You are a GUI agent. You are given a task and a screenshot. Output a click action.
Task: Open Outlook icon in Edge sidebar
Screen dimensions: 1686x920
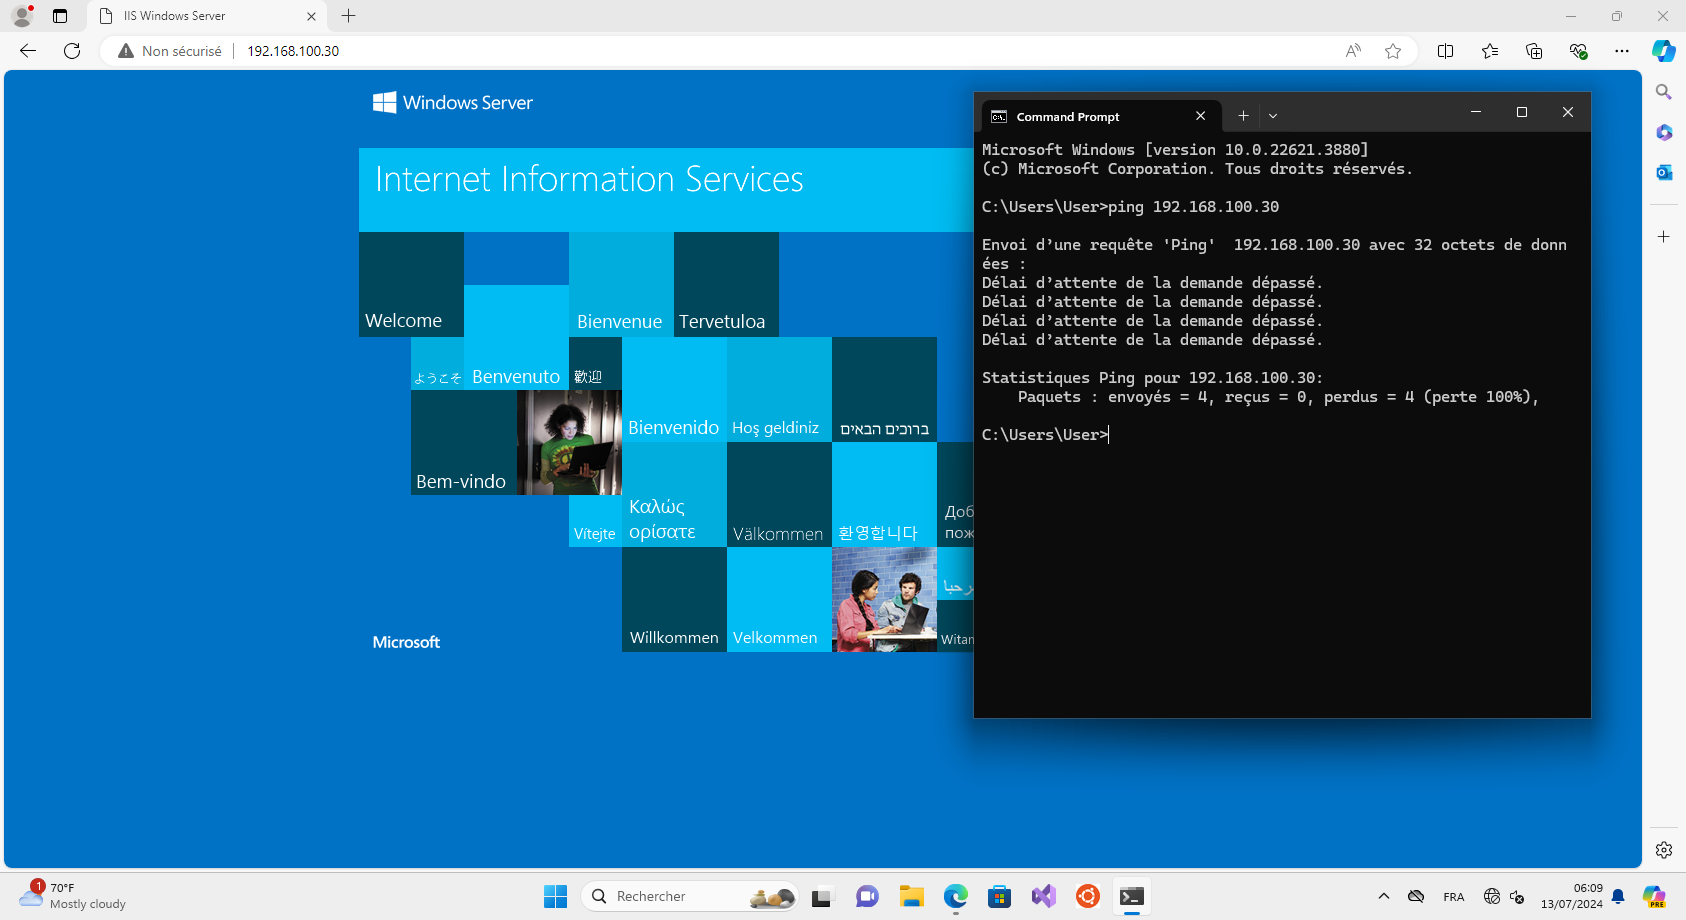coord(1664,172)
